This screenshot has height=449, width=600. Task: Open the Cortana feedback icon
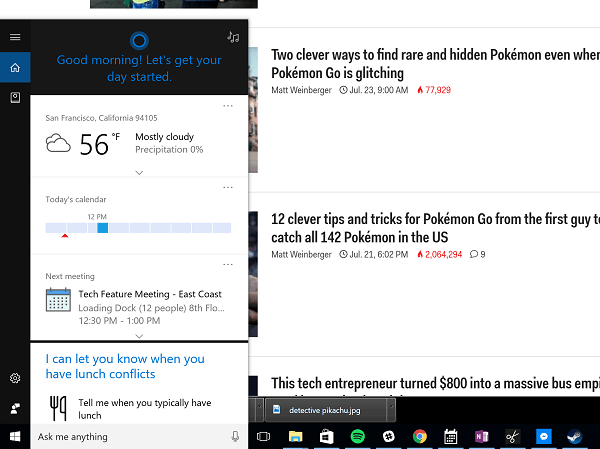coord(15,408)
